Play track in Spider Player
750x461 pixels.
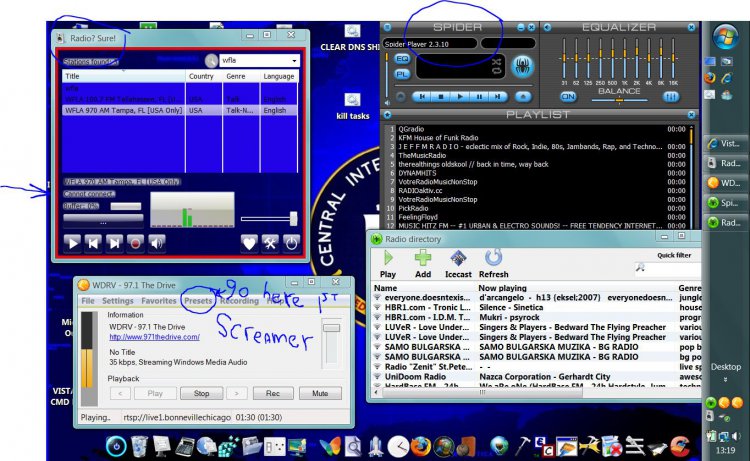(460, 97)
